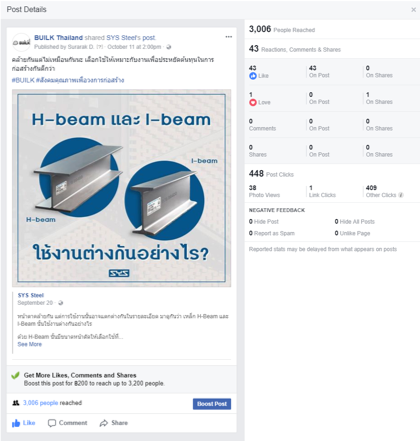Screen dimensions: 420x441
Task: Click the Other Clicks info icon
Action: pos(401,195)
